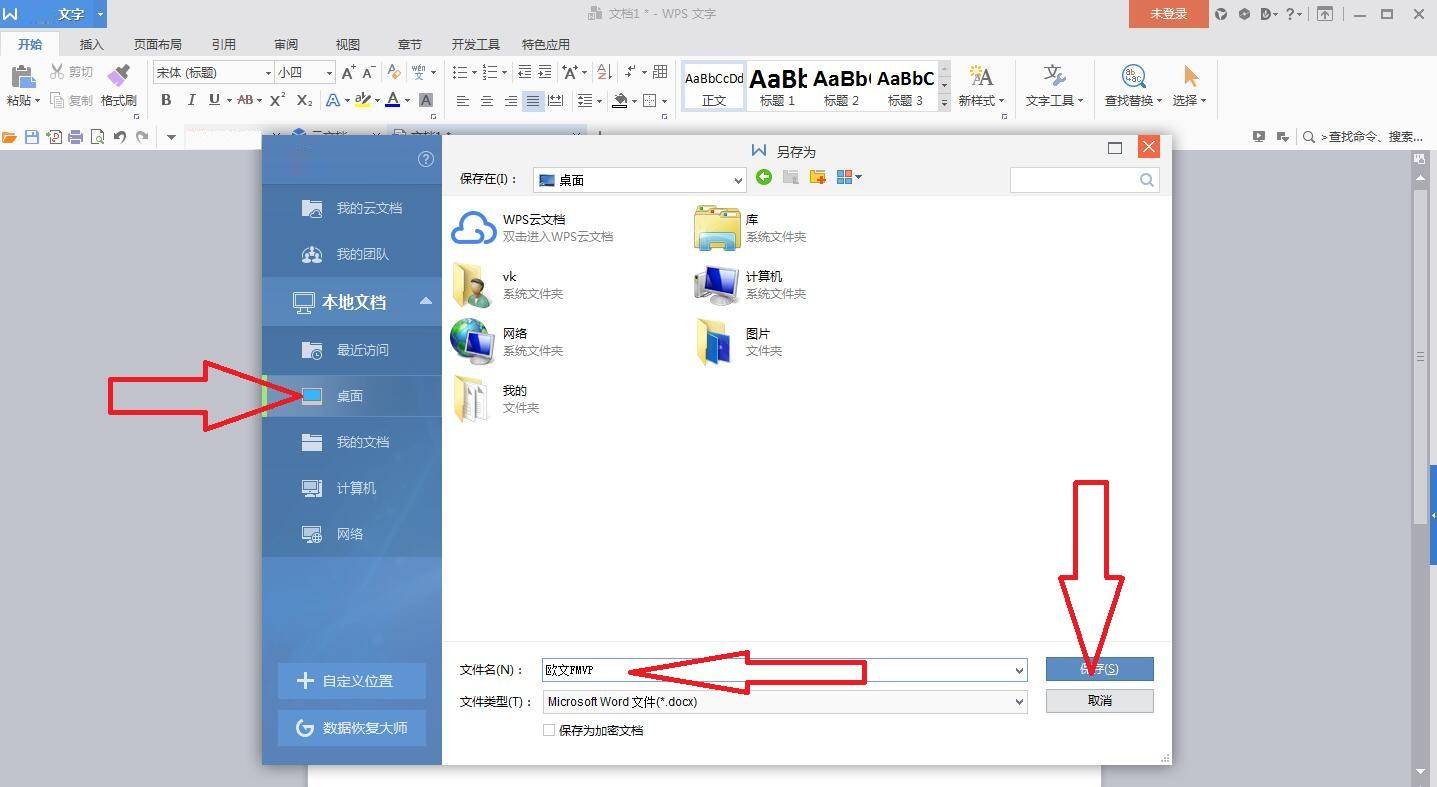Click the 未登录 login button
The image size is (1437, 787).
(x=1168, y=14)
